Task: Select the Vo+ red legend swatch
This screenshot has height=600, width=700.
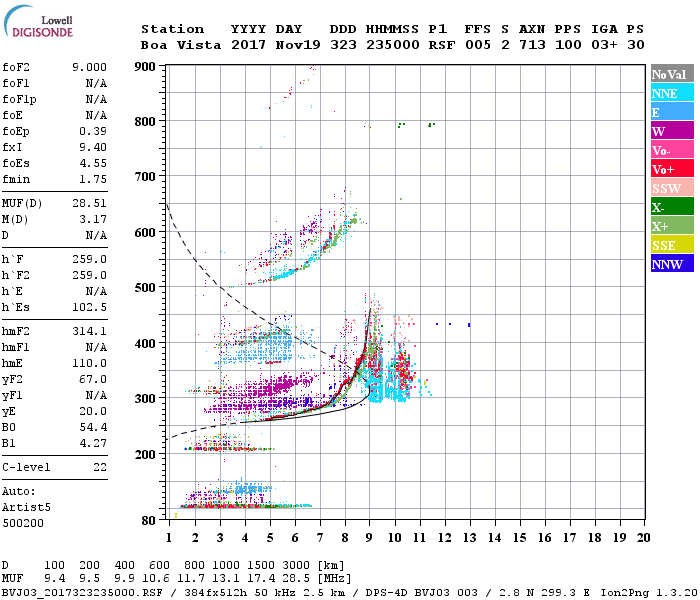Action: click(672, 169)
